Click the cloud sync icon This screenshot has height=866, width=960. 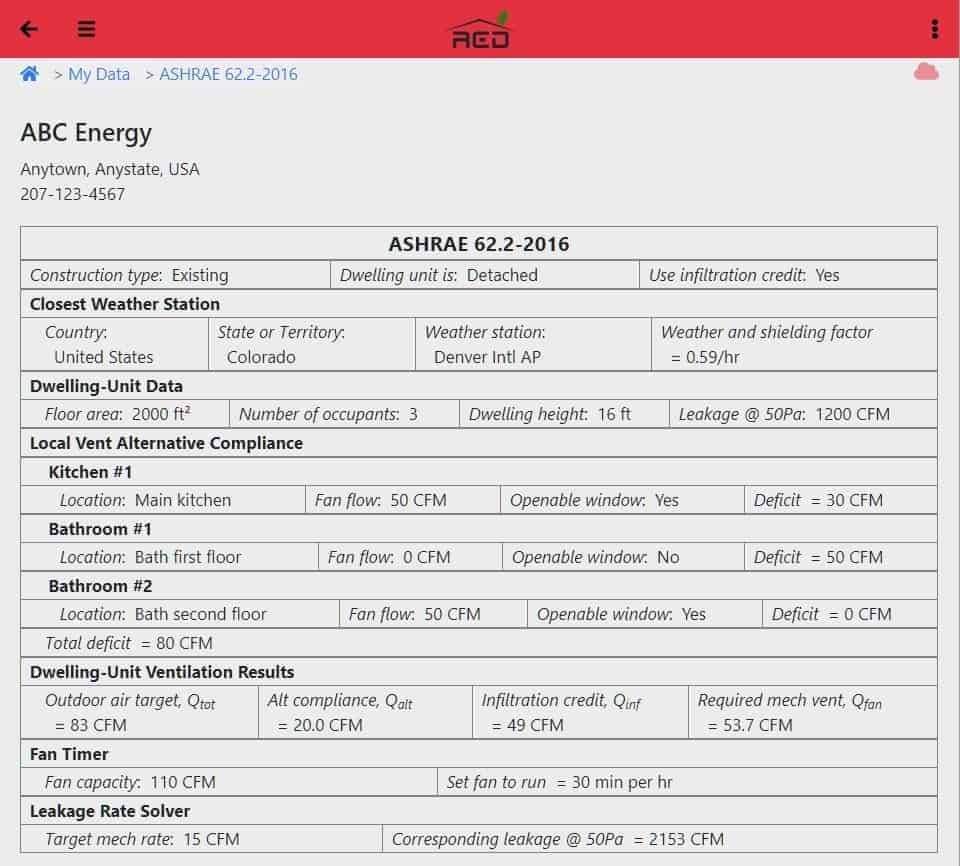pyautogui.click(x=926, y=72)
